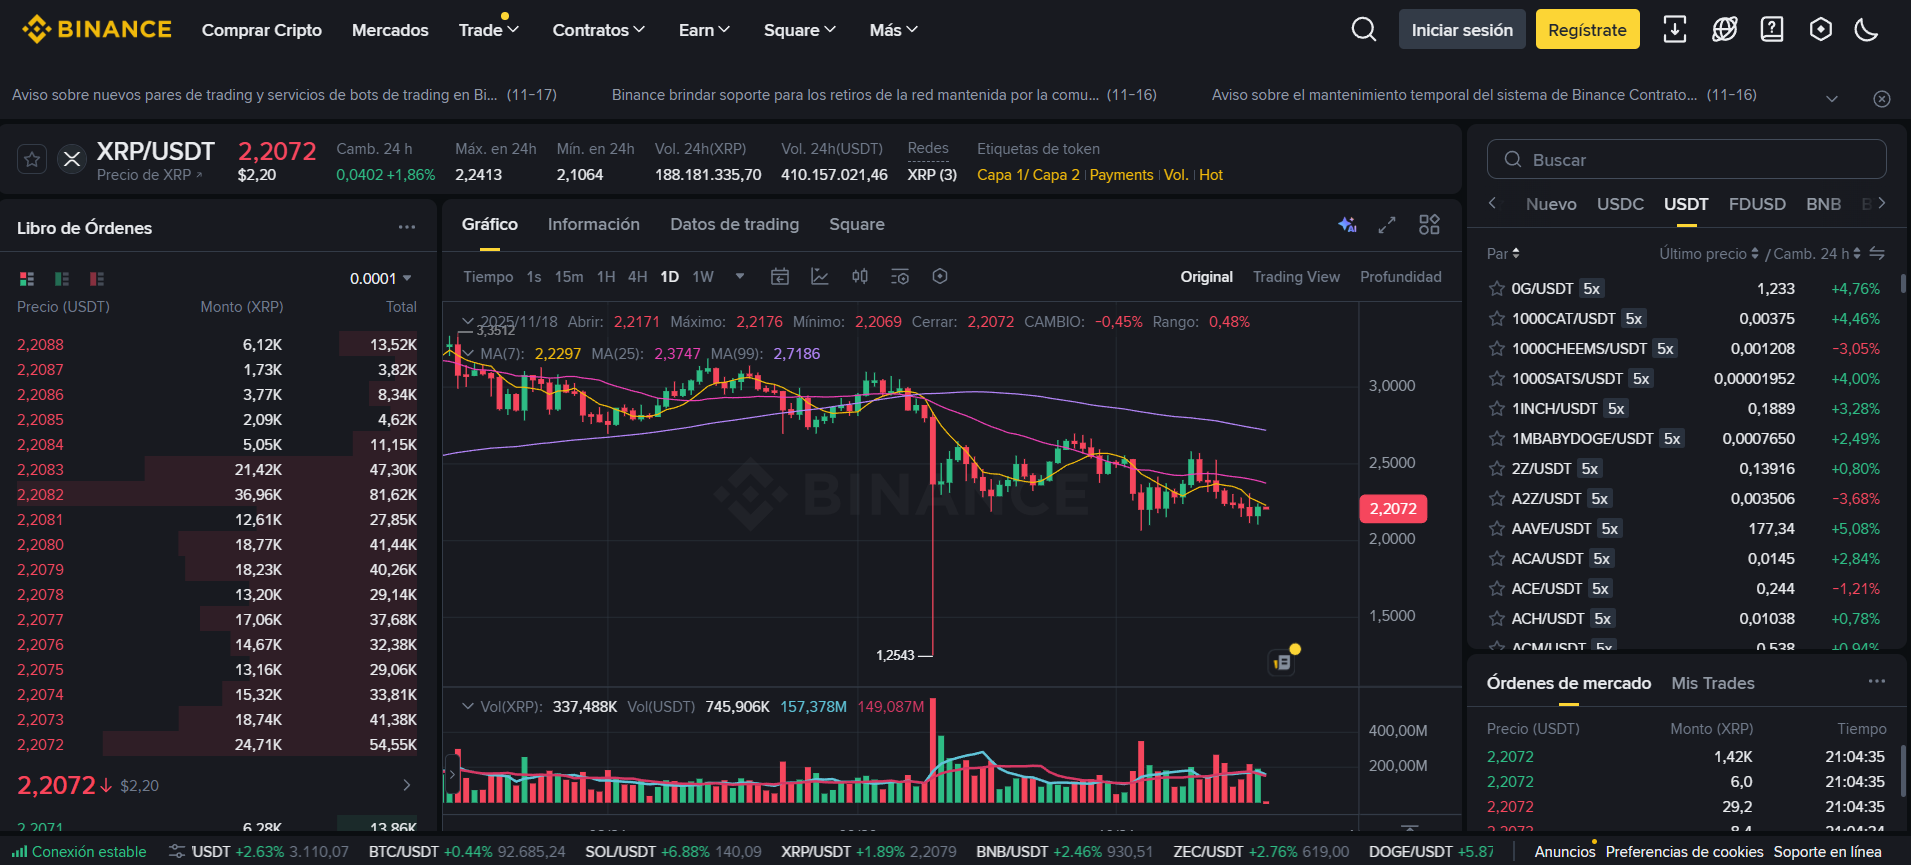
Task: Favorite the AAVE/USDT pair star
Action: 1496,528
